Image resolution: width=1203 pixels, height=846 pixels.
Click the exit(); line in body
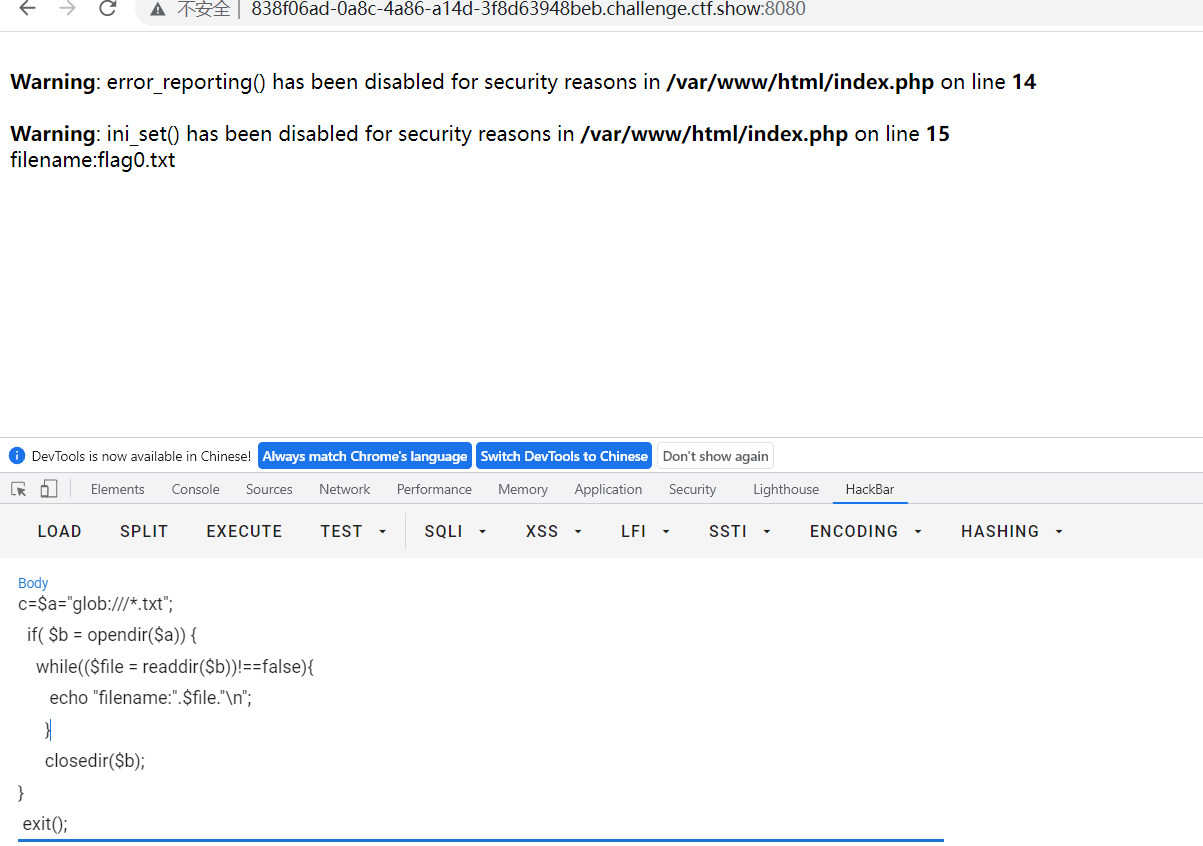coord(45,824)
